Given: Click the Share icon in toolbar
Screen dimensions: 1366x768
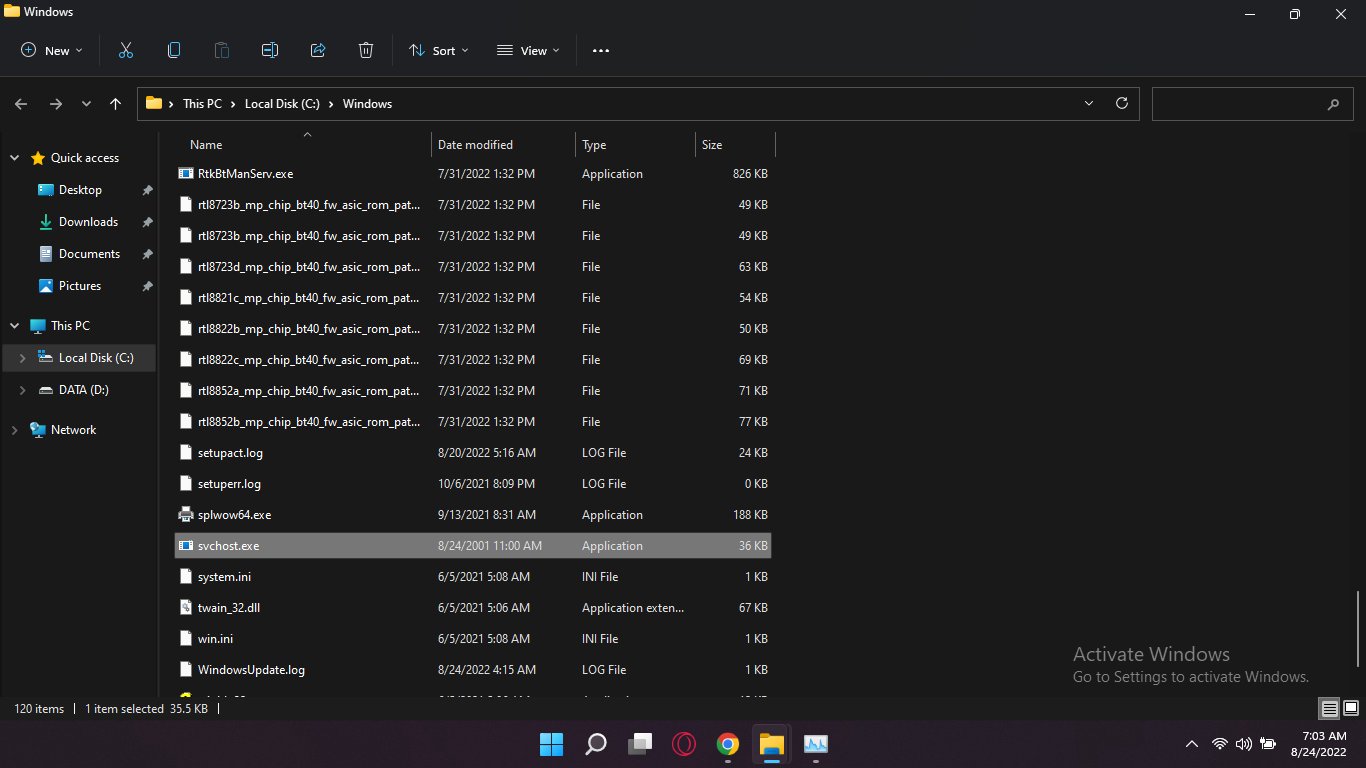Looking at the screenshot, I should click(318, 50).
